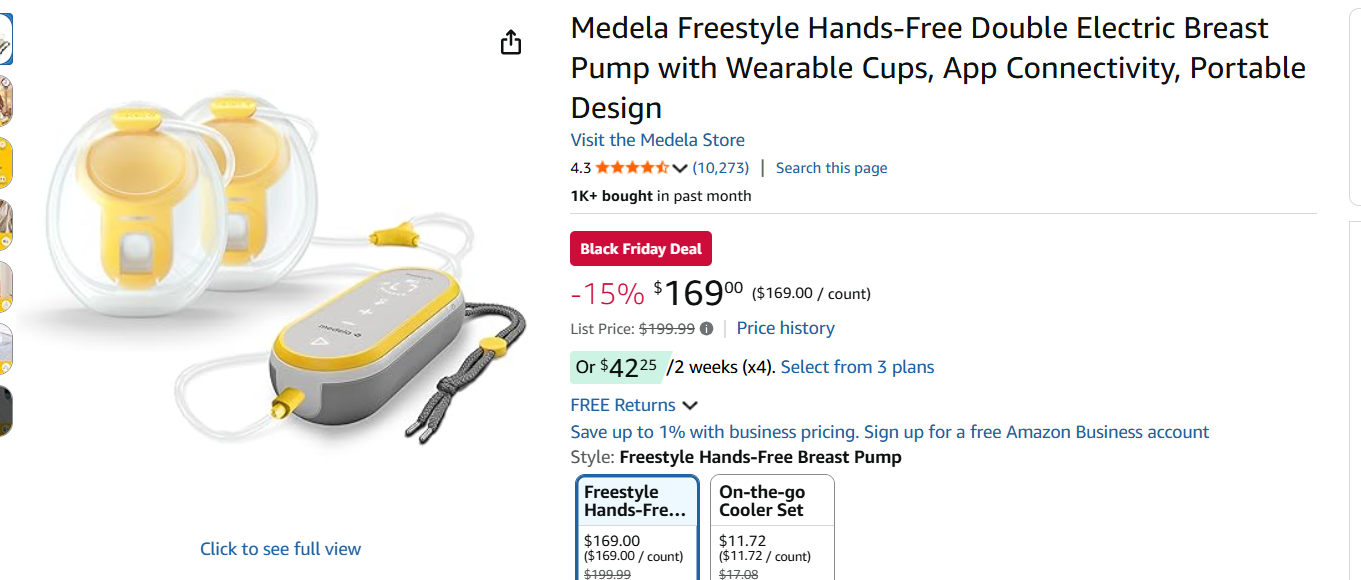Open Select from 3 plans options
This screenshot has height=580, width=1361.
point(857,367)
